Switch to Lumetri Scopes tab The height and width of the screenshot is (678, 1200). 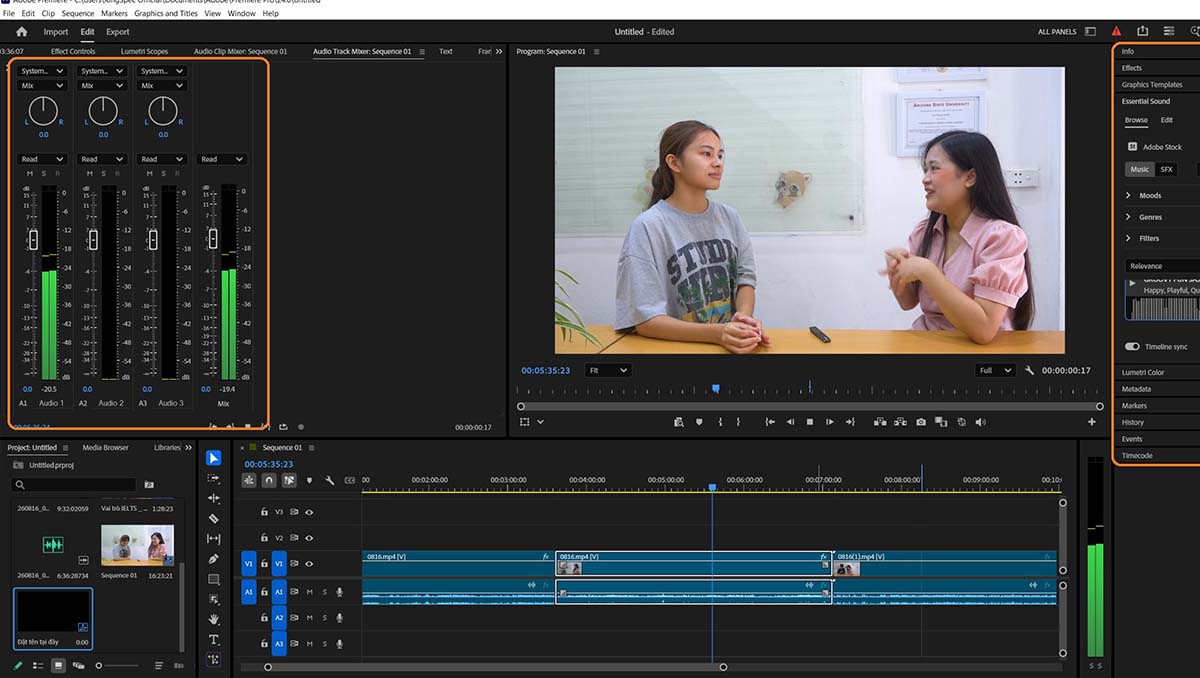[145, 51]
